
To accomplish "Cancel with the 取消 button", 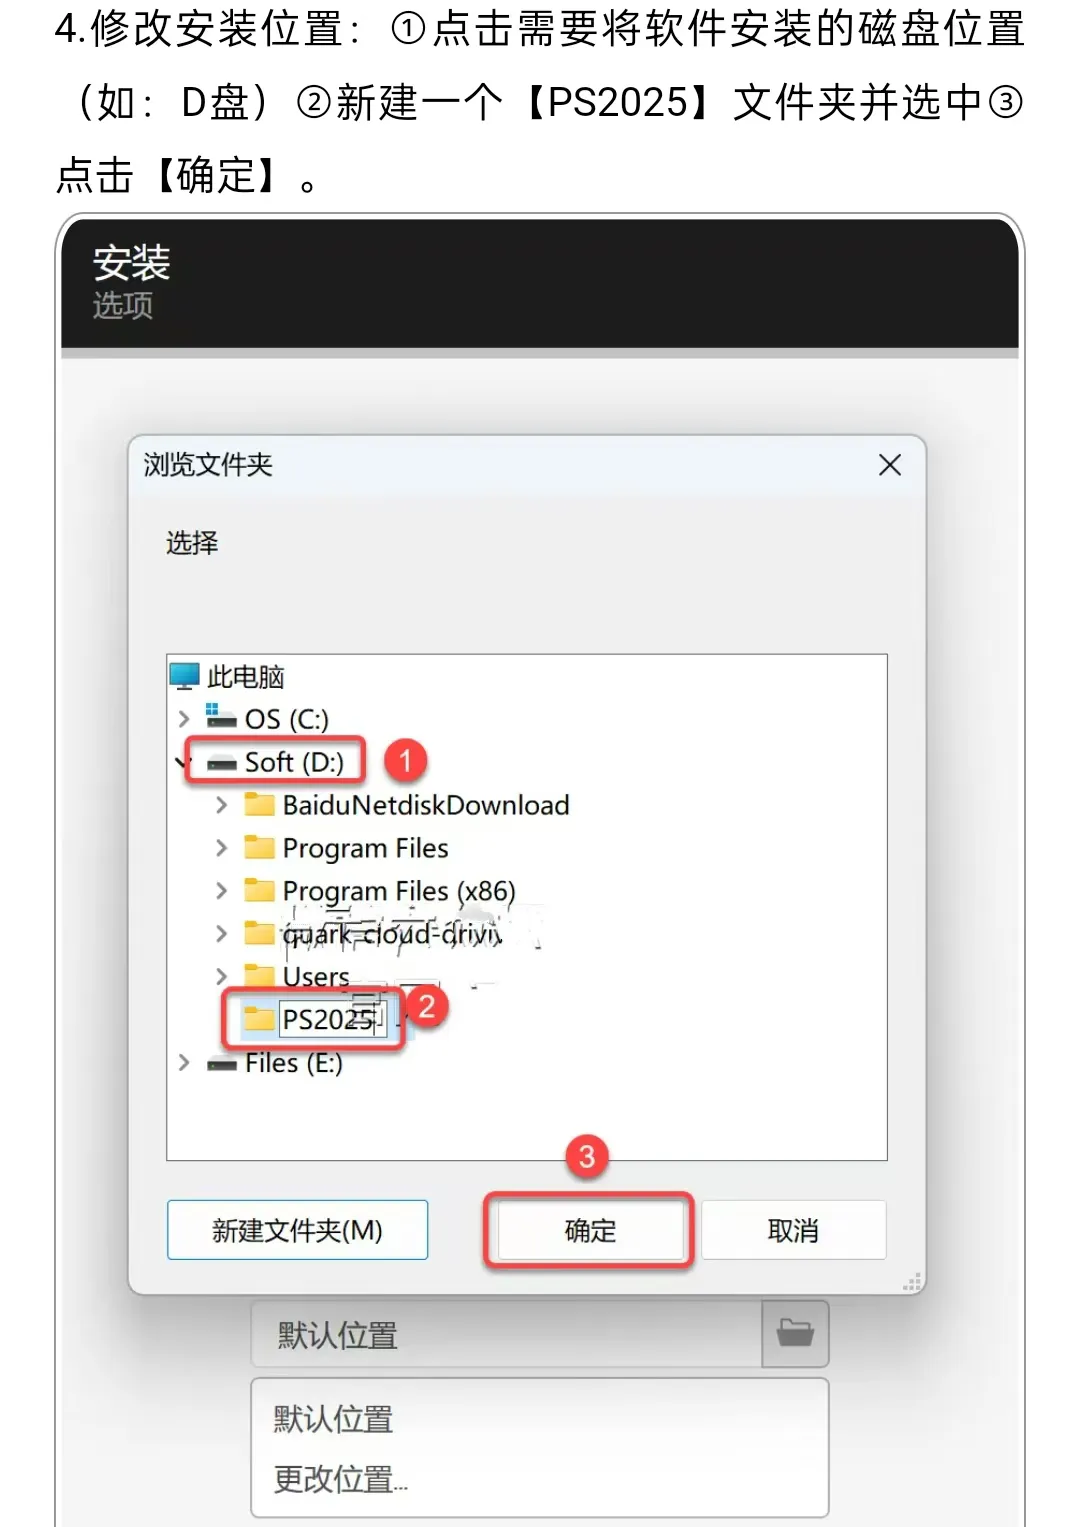I will tap(793, 1230).
